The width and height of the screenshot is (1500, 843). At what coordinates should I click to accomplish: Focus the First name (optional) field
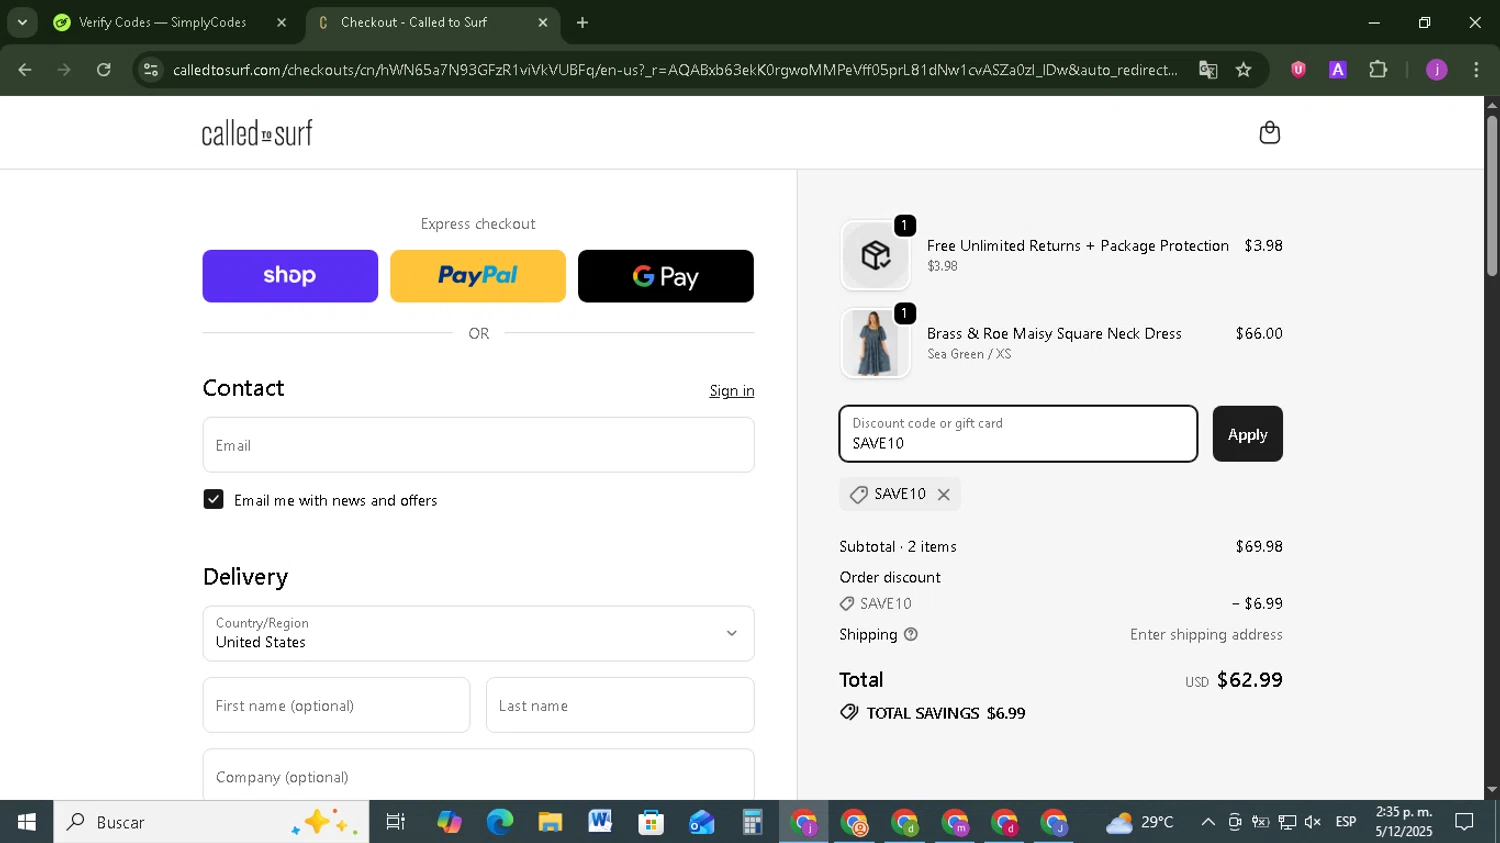pos(336,705)
